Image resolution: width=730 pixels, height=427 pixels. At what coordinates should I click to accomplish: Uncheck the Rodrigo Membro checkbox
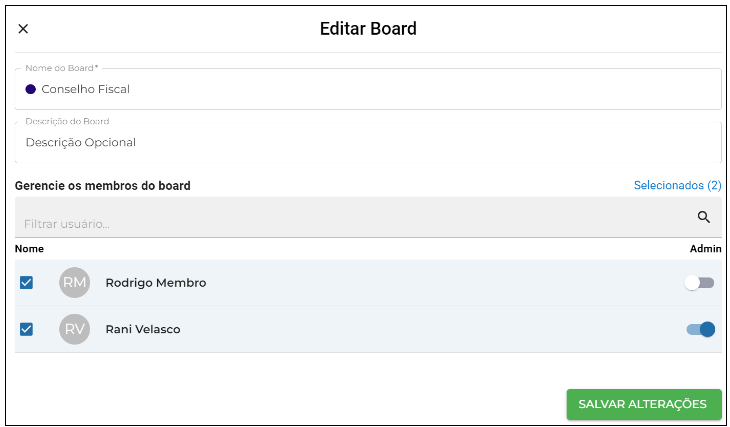pos(27,283)
